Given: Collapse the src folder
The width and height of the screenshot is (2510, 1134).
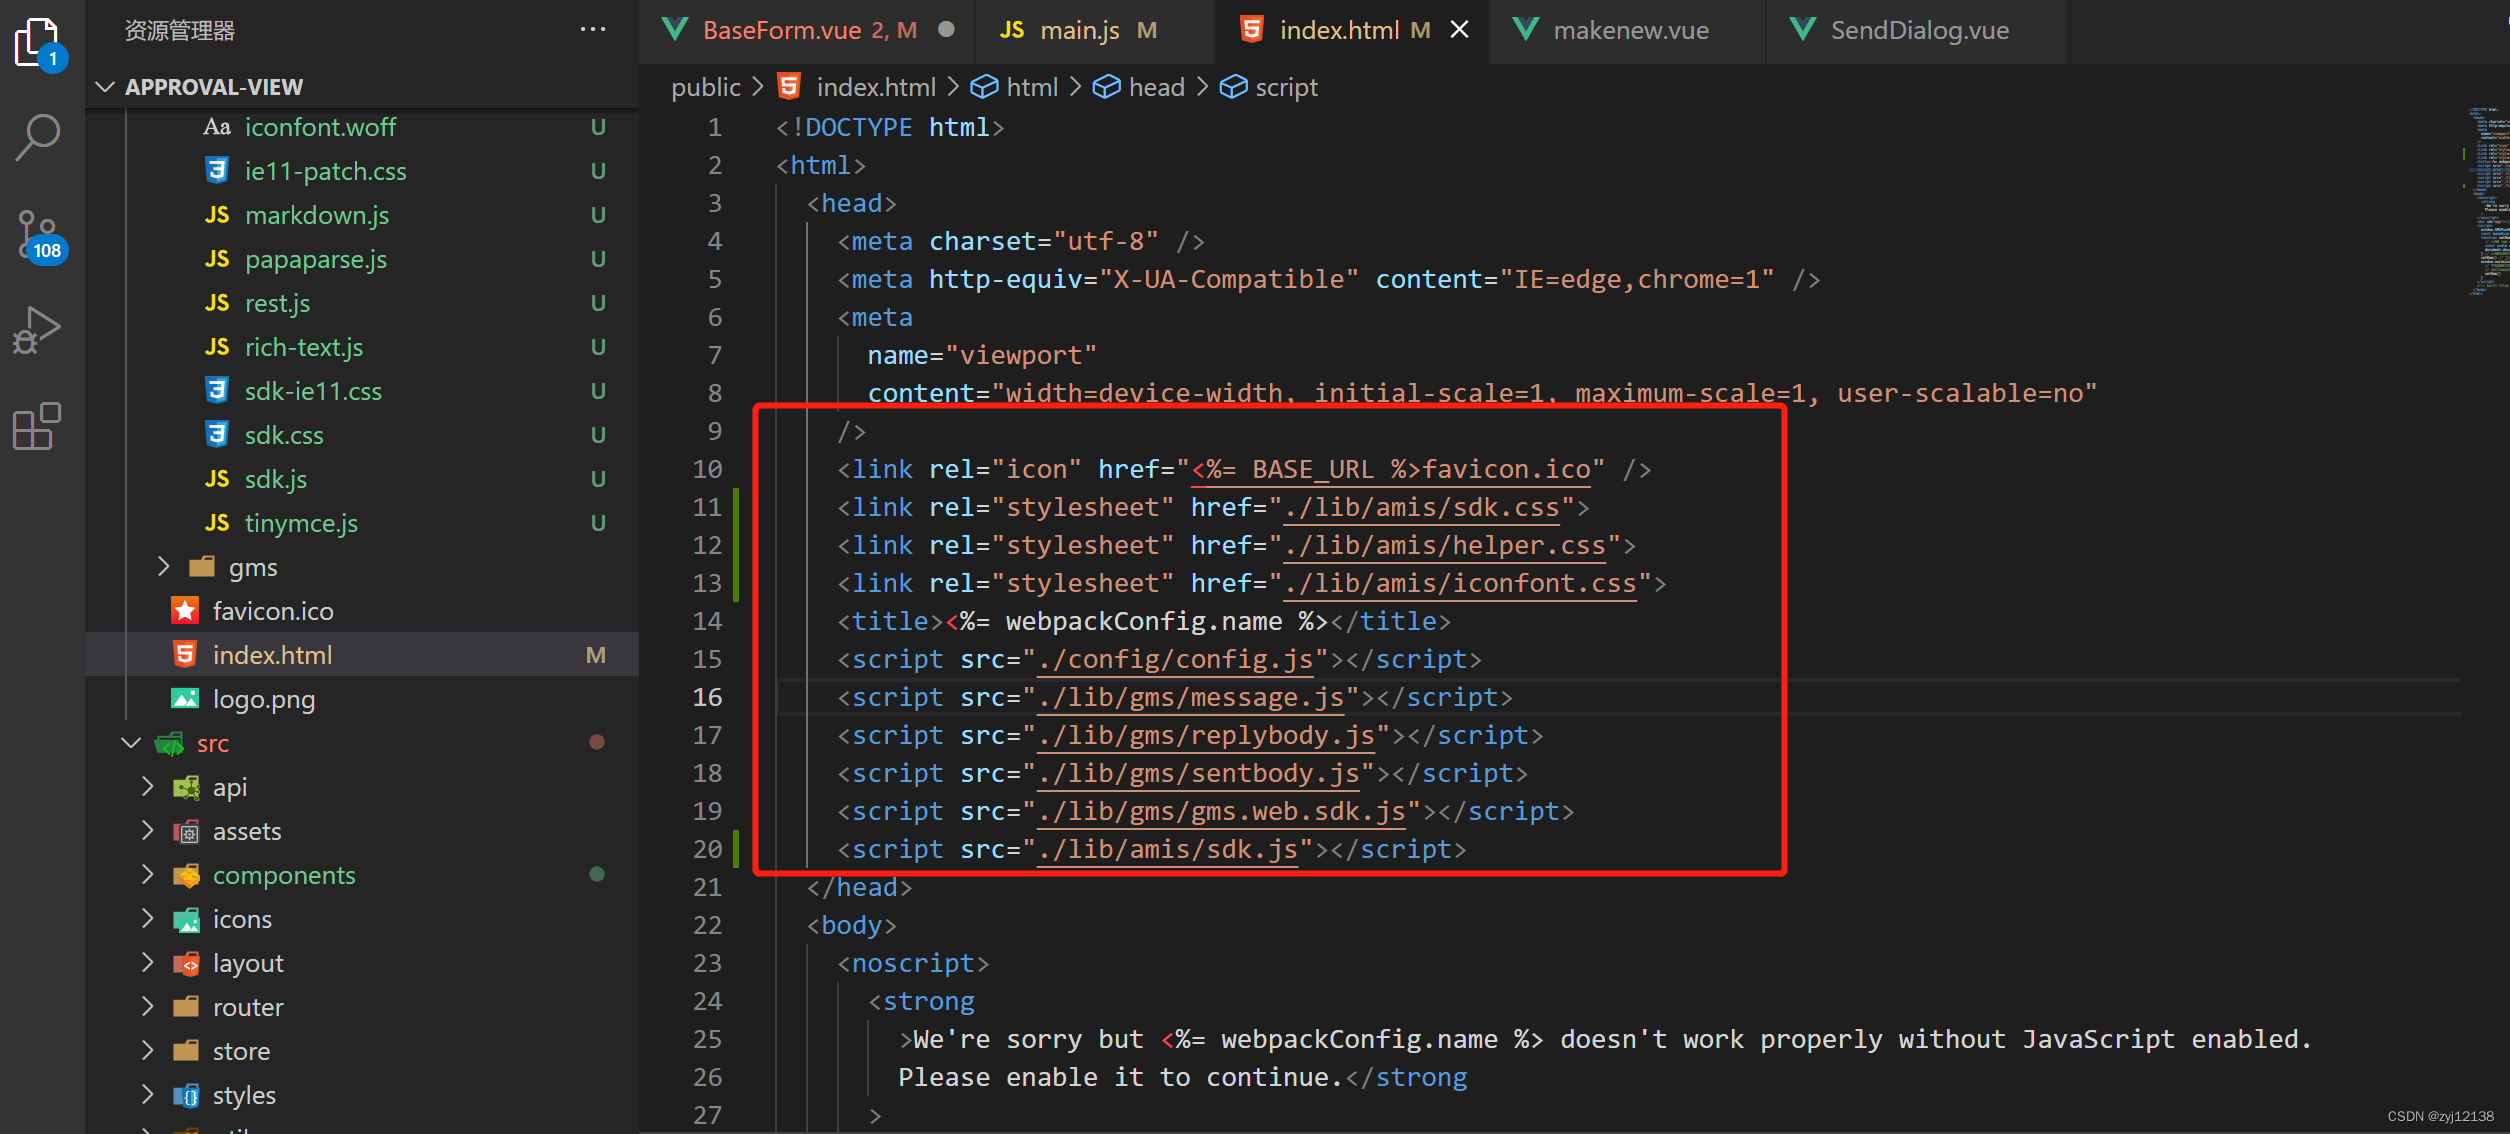Looking at the screenshot, I should (x=130, y=743).
